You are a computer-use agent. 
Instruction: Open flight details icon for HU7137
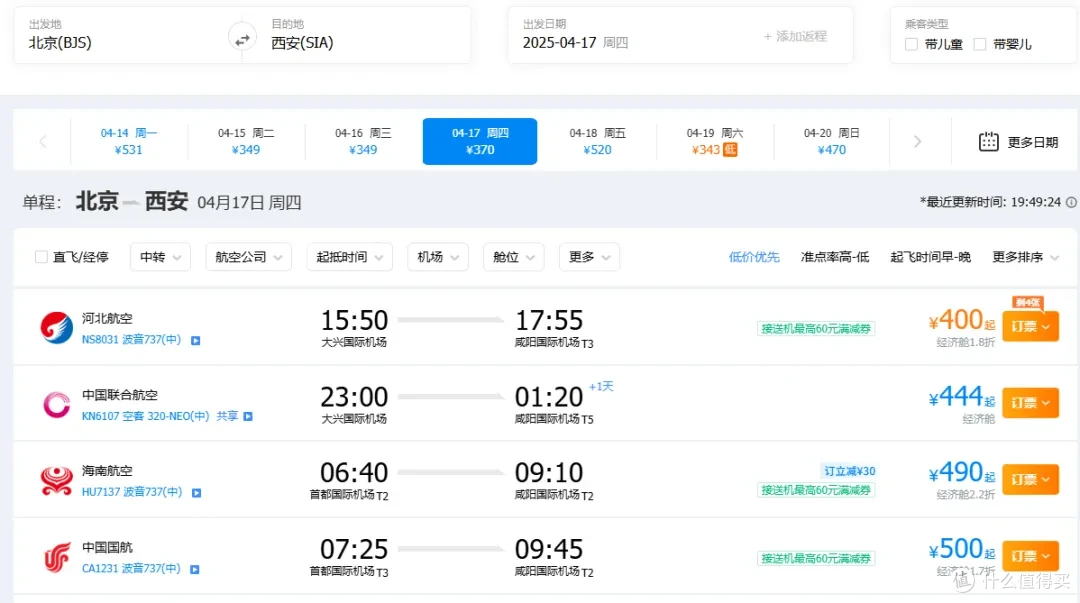tap(196, 493)
